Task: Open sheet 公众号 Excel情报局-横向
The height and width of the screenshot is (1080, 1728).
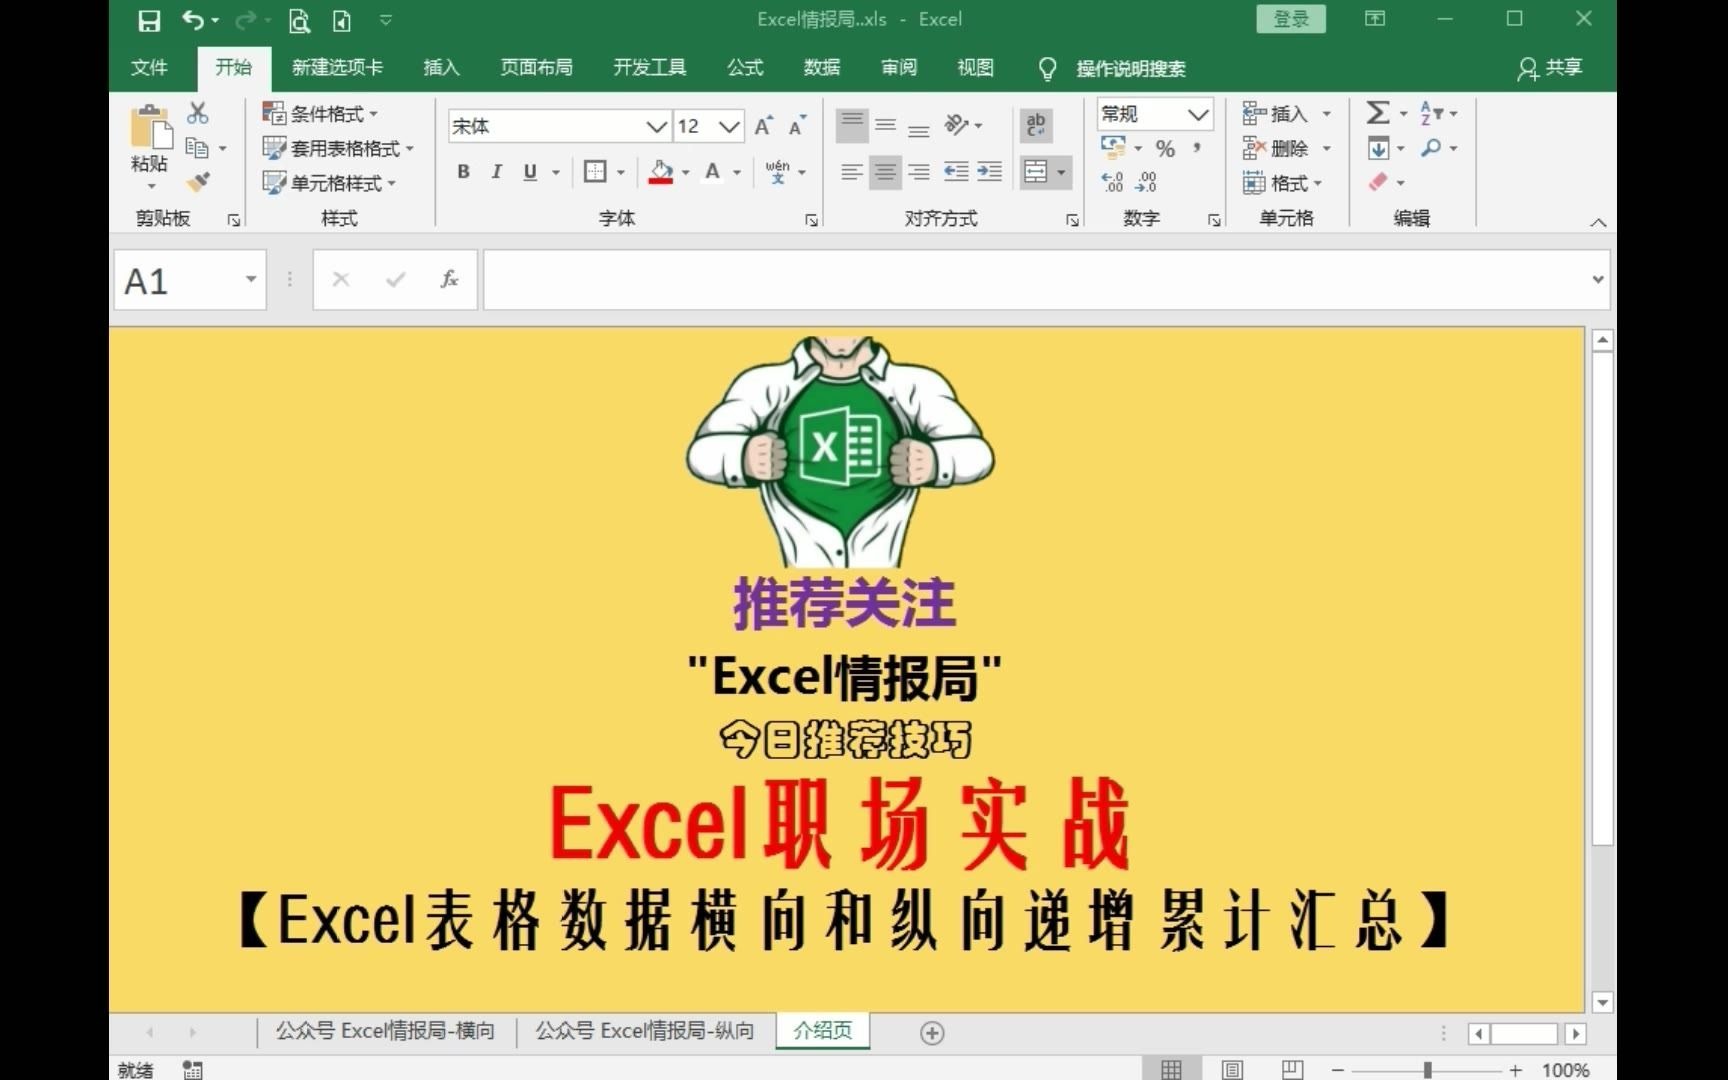Action: tap(385, 1031)
